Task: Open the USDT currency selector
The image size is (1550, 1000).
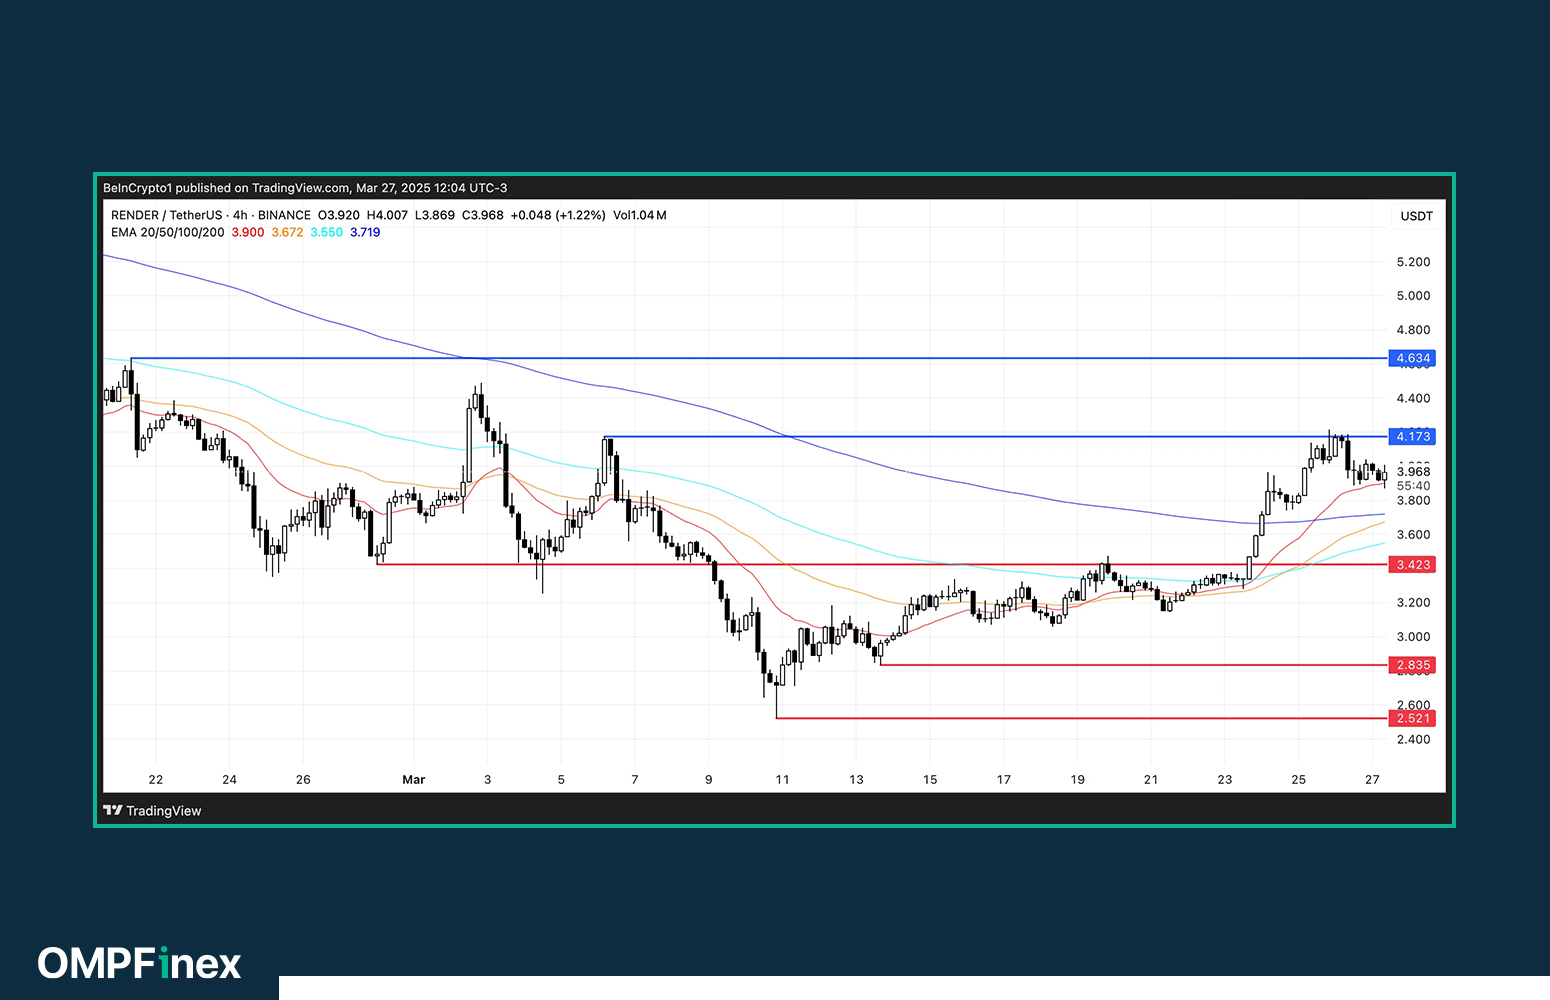Action: [1416, 216]
